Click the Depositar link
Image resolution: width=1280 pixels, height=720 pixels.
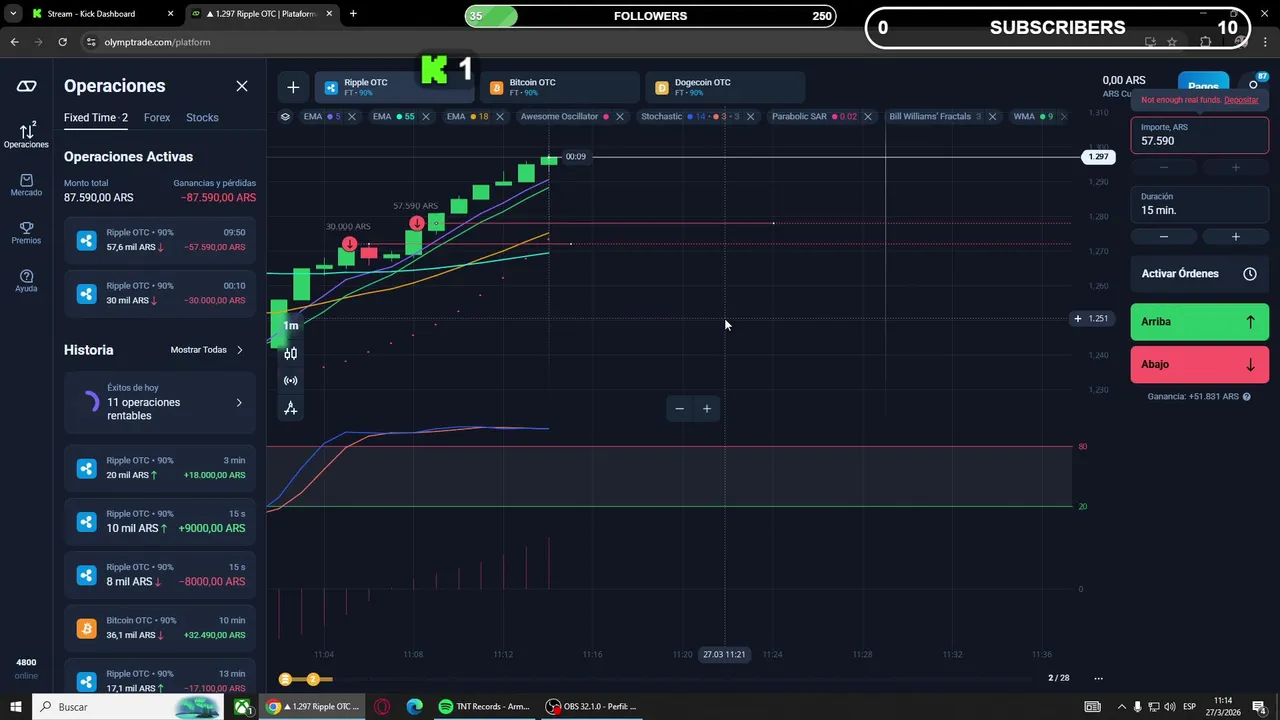(x=1241, y=100)
